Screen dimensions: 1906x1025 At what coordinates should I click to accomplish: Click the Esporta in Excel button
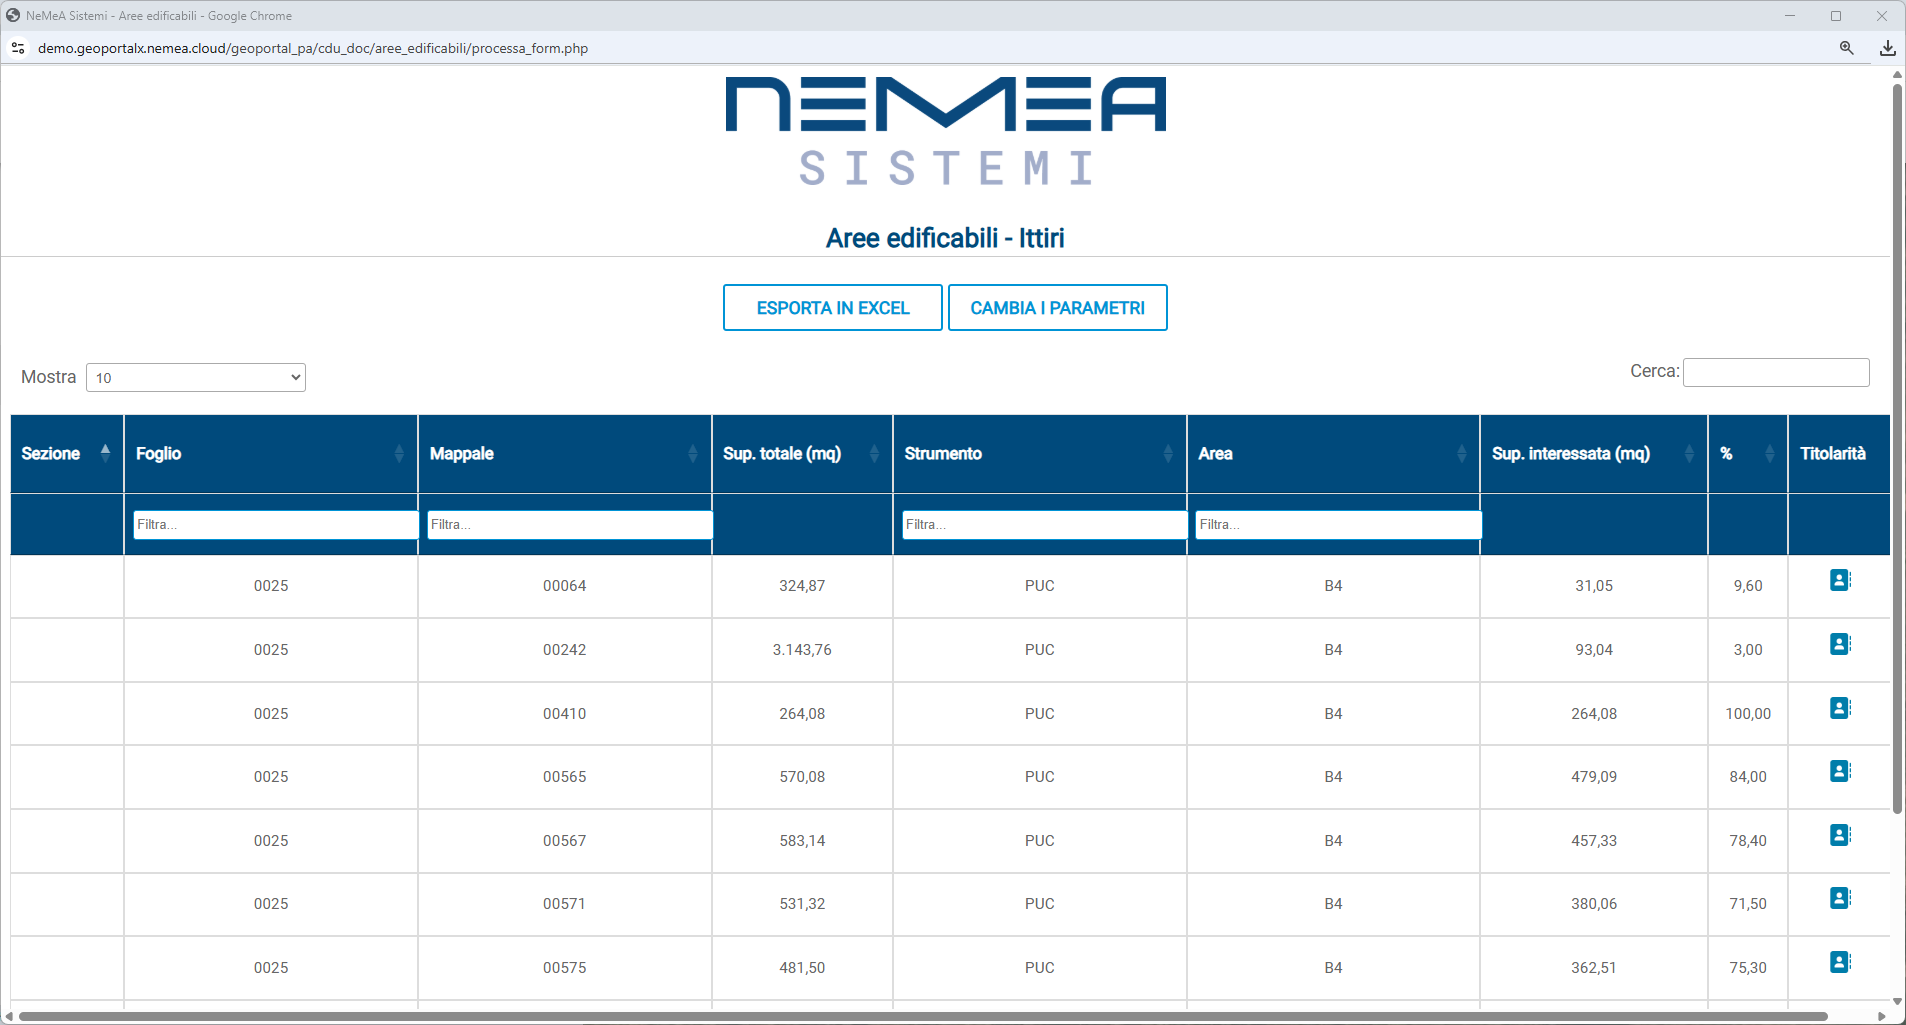(832, 308)
